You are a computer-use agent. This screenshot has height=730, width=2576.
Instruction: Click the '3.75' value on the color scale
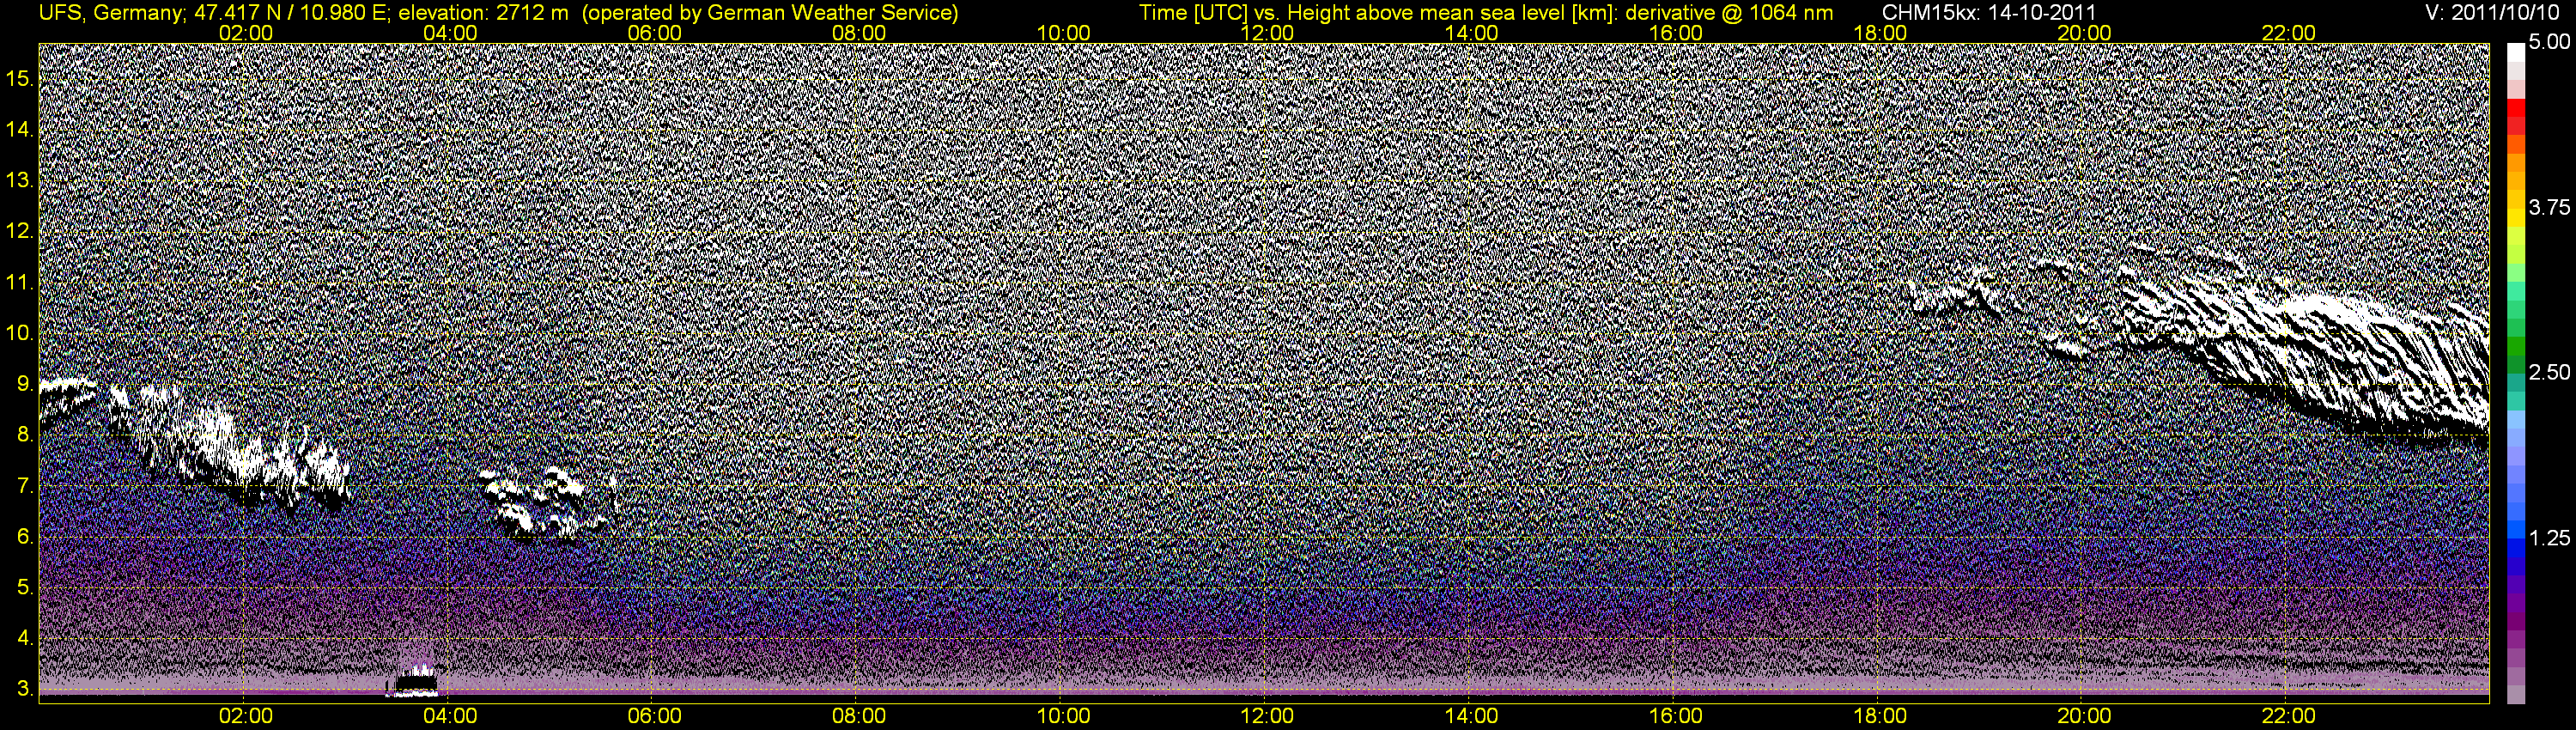coord(2549,207)
